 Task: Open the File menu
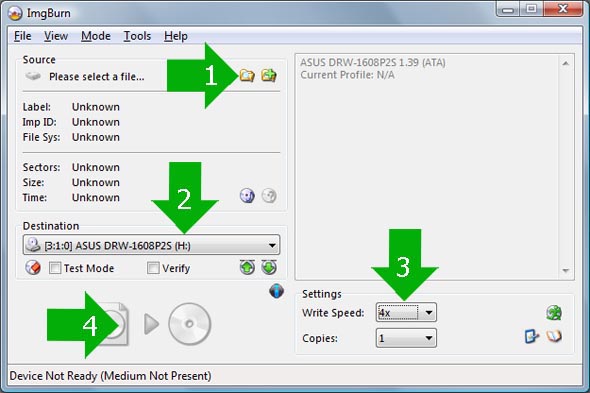coord(23,36)
